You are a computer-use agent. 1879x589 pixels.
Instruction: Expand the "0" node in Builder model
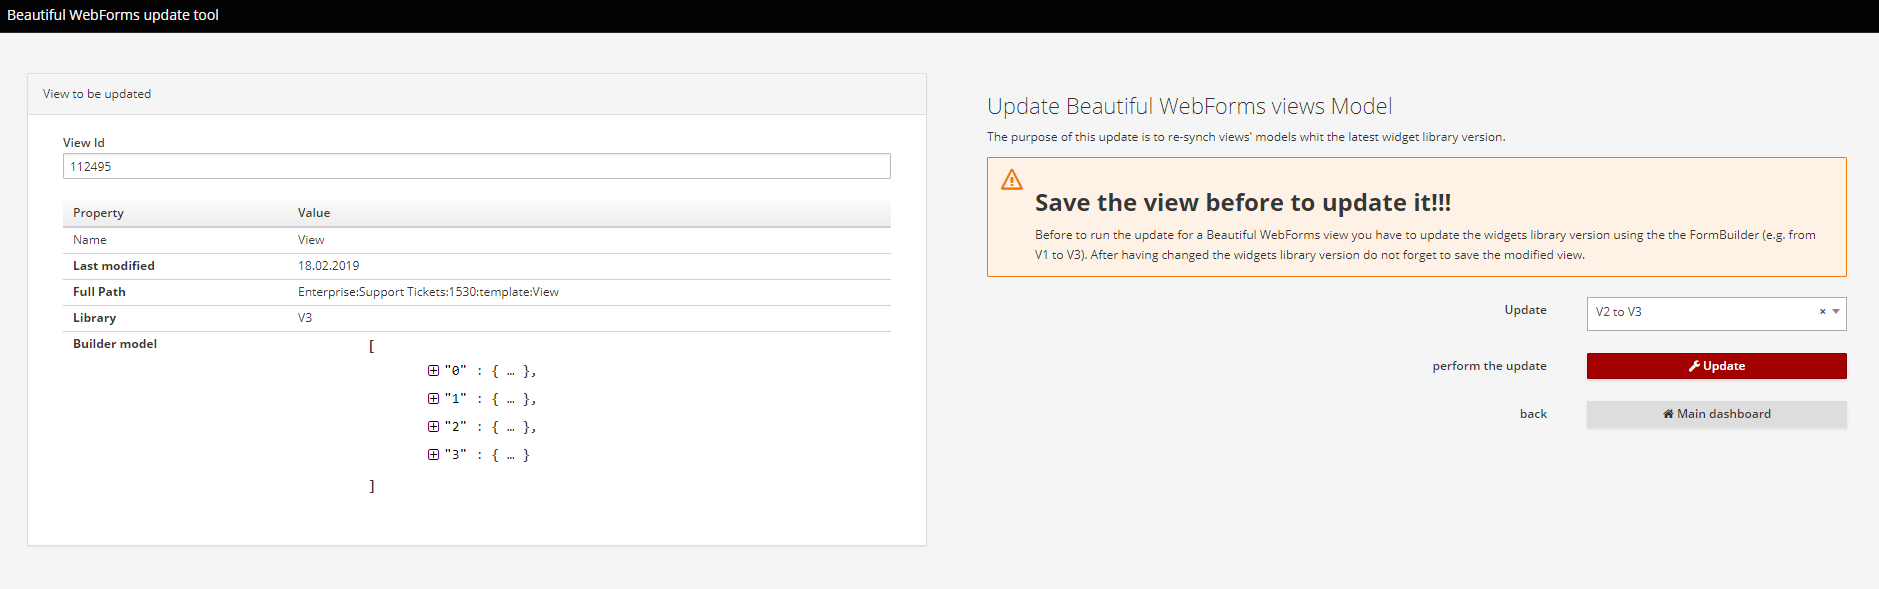coord(433,370)
